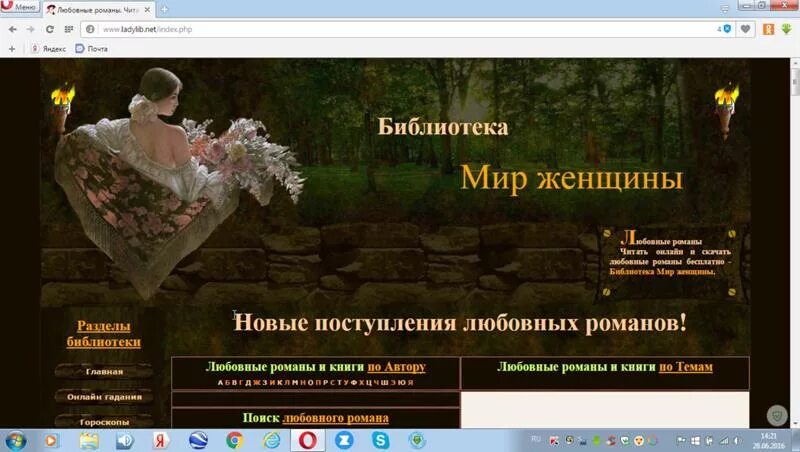Click the Библиотека Мир женщины text in description box
The width and height of the screenshot is (800, 452).
662,272
